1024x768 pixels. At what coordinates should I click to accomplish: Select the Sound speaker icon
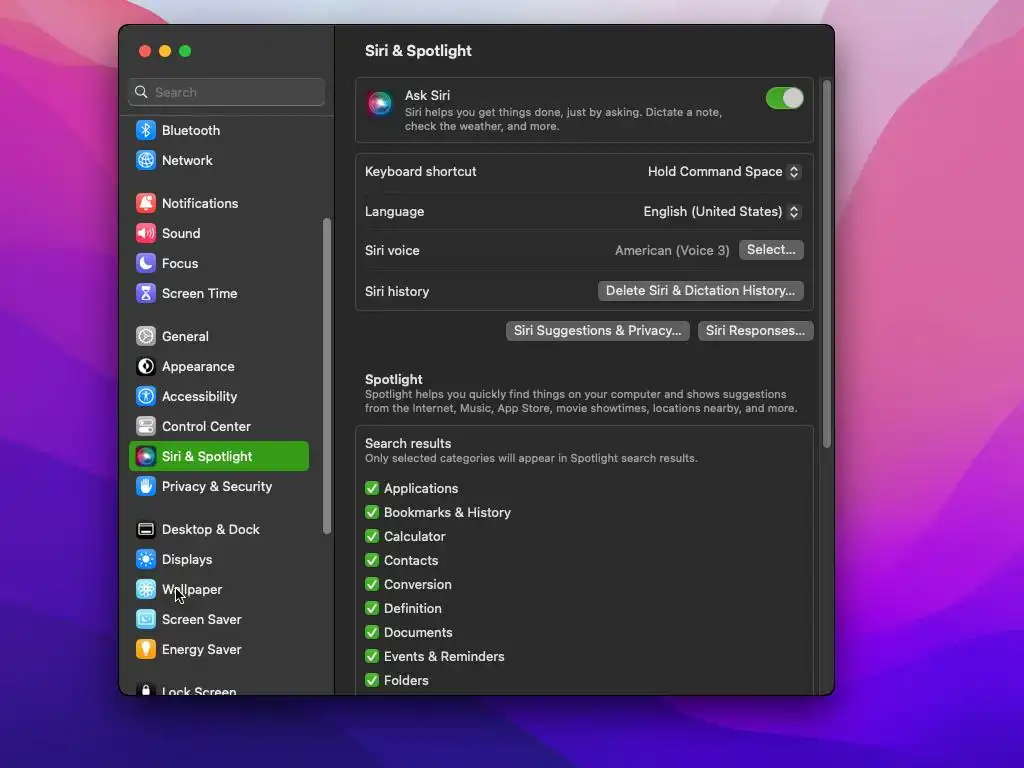[x=146, y=233]
